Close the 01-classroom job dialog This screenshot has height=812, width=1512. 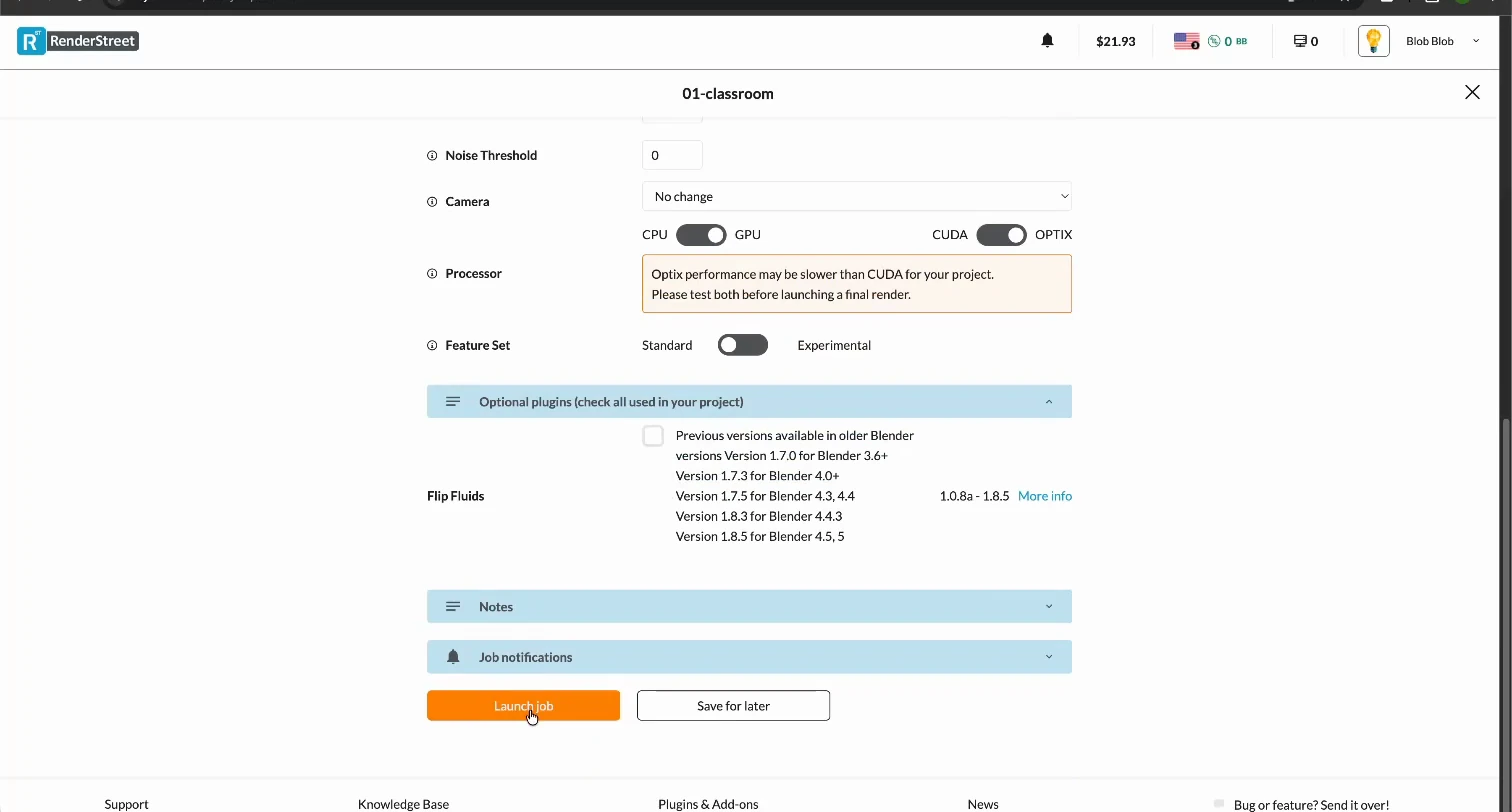[1472, 92]
